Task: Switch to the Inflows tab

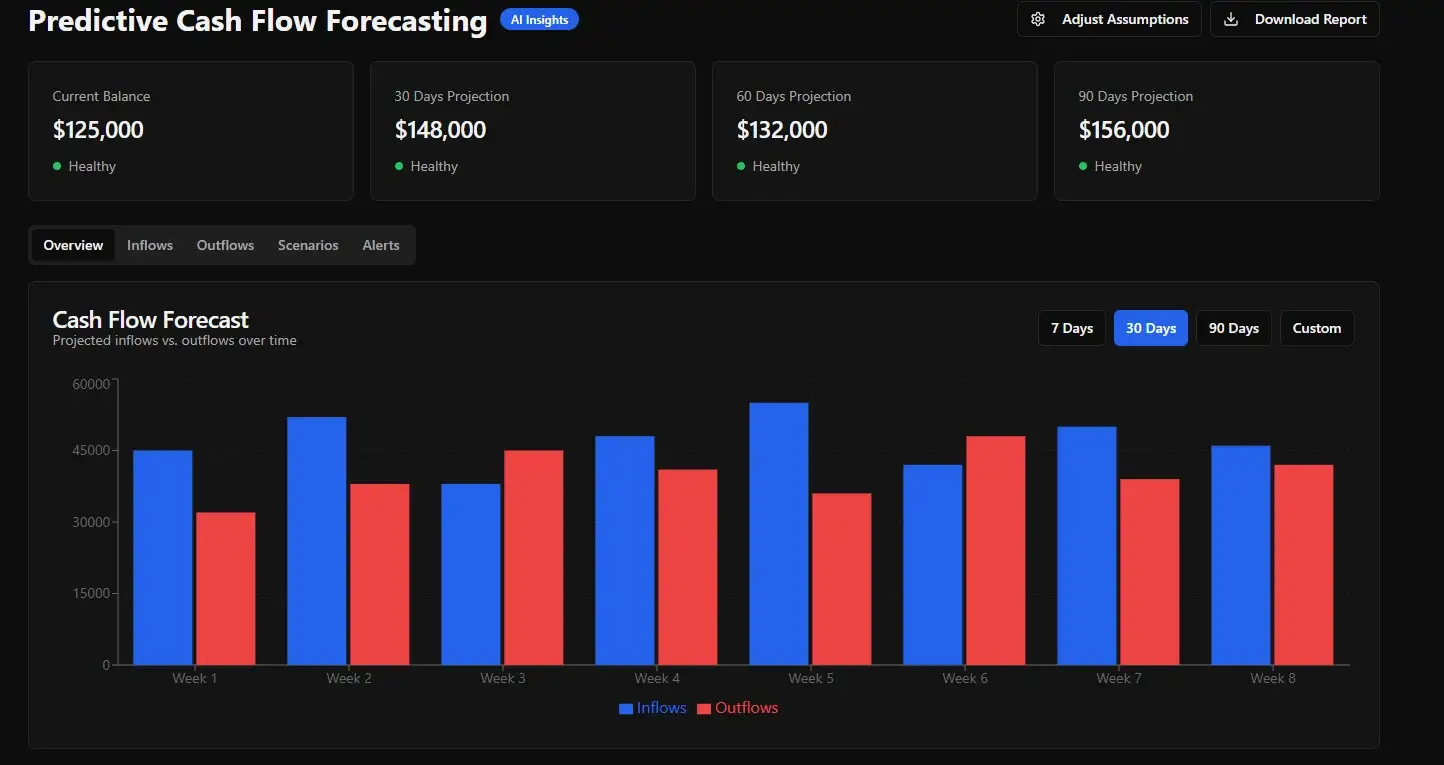Action: click(150, 245)
